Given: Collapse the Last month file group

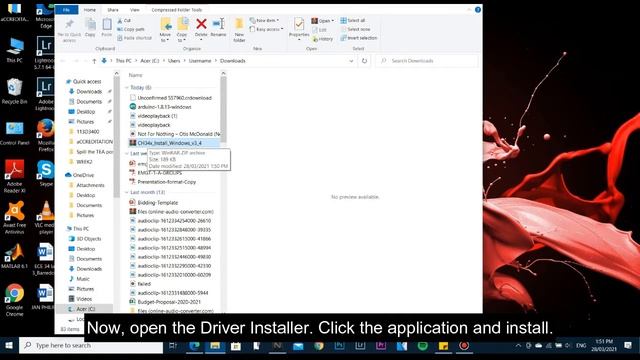Looking at the screenshot, I should pos(127,192).
